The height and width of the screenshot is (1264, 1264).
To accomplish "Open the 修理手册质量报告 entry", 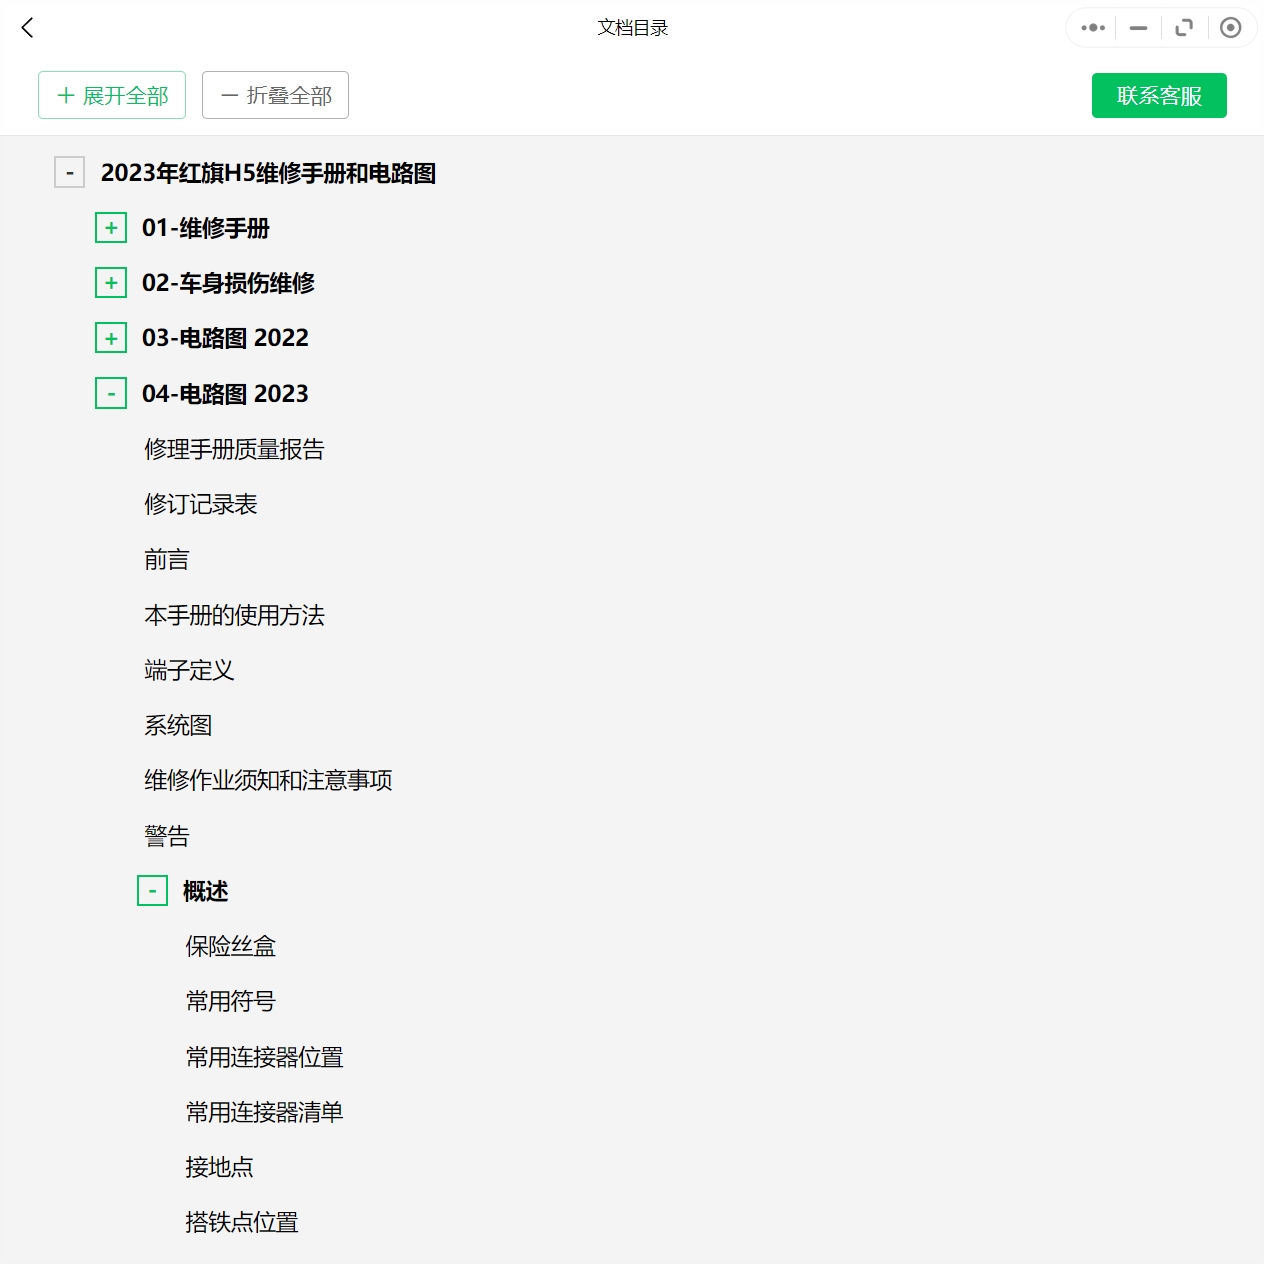I will pyautogui.click(x=234, y=449).
